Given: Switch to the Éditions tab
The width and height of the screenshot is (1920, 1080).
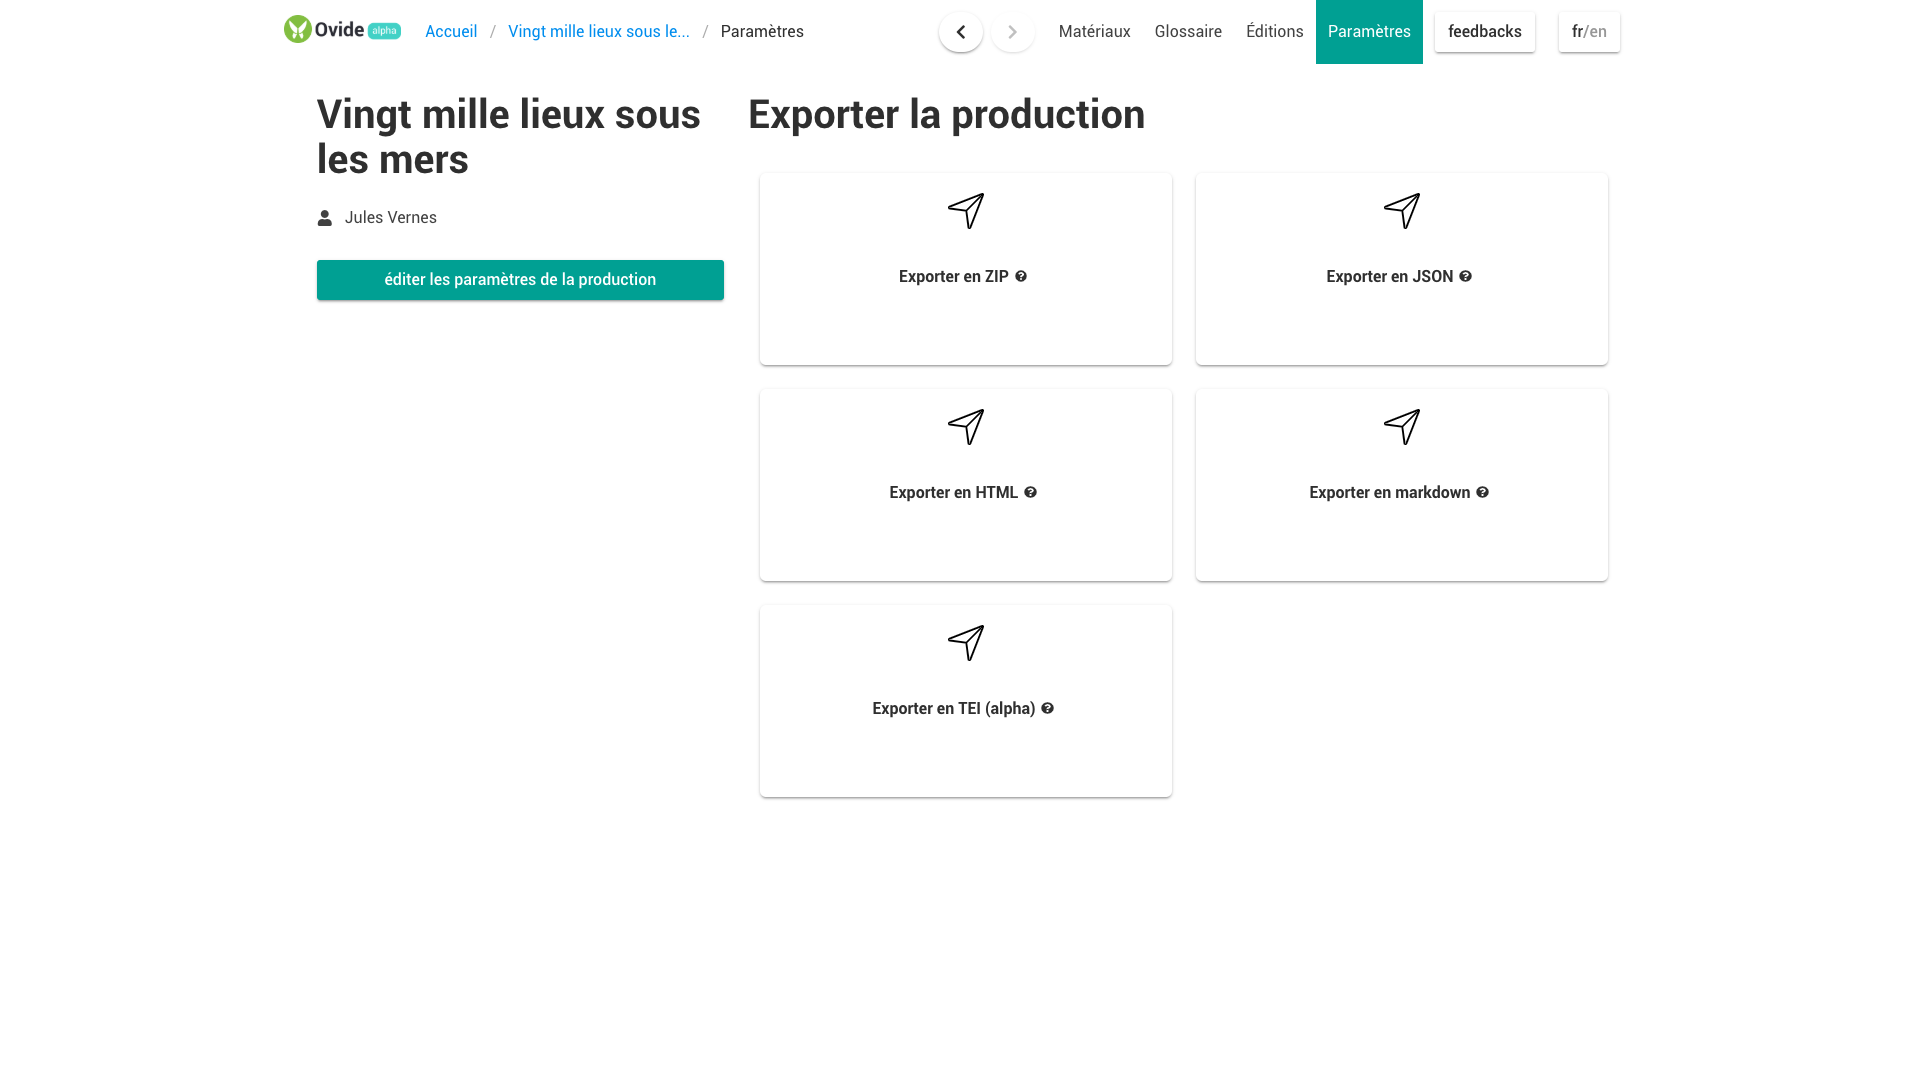Looking at the screenshot, I should tap(1275, 32).
